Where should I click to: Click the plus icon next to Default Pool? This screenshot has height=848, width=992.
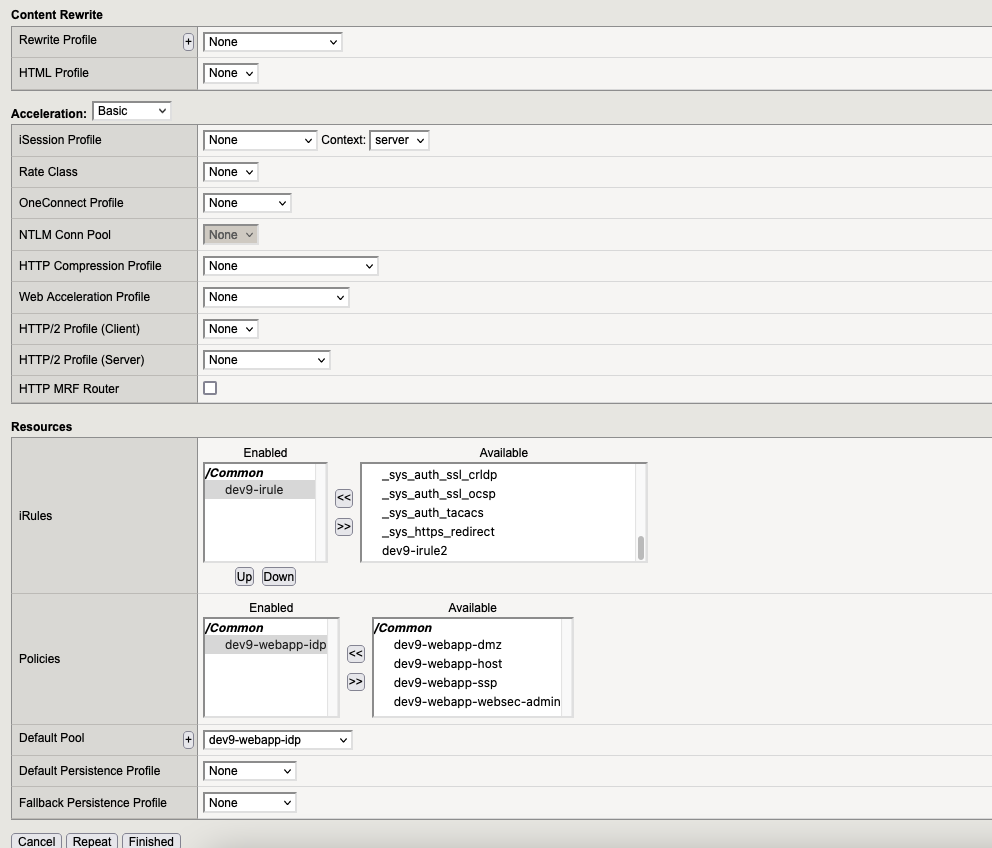pyautogui.click(x=188, y=740)
